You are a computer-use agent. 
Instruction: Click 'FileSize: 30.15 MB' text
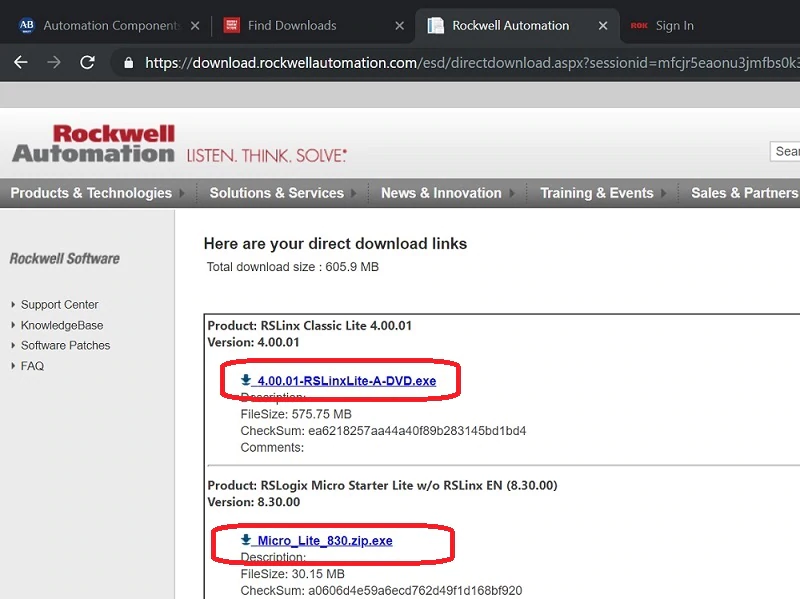[292, 573]
